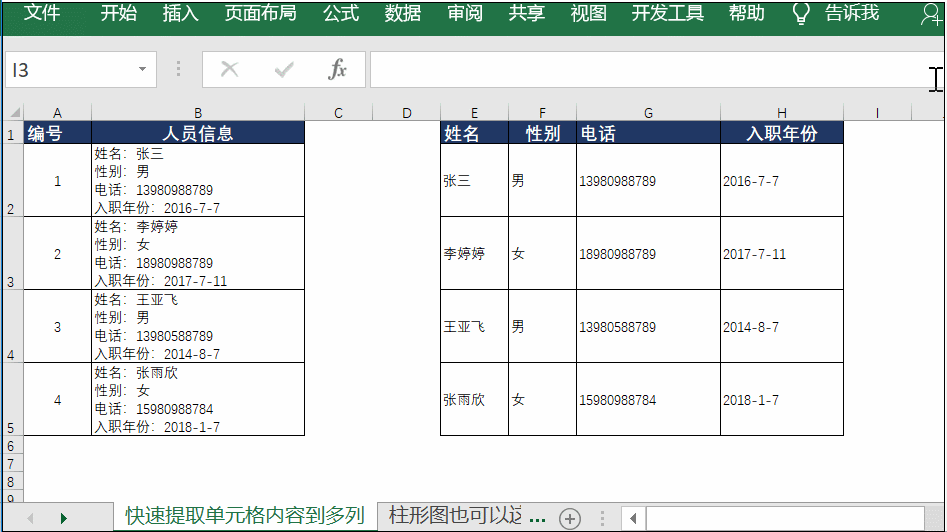The height and width of the screenshot is (532, 947).
Task: Select column E header
Action: click(474, 112)
